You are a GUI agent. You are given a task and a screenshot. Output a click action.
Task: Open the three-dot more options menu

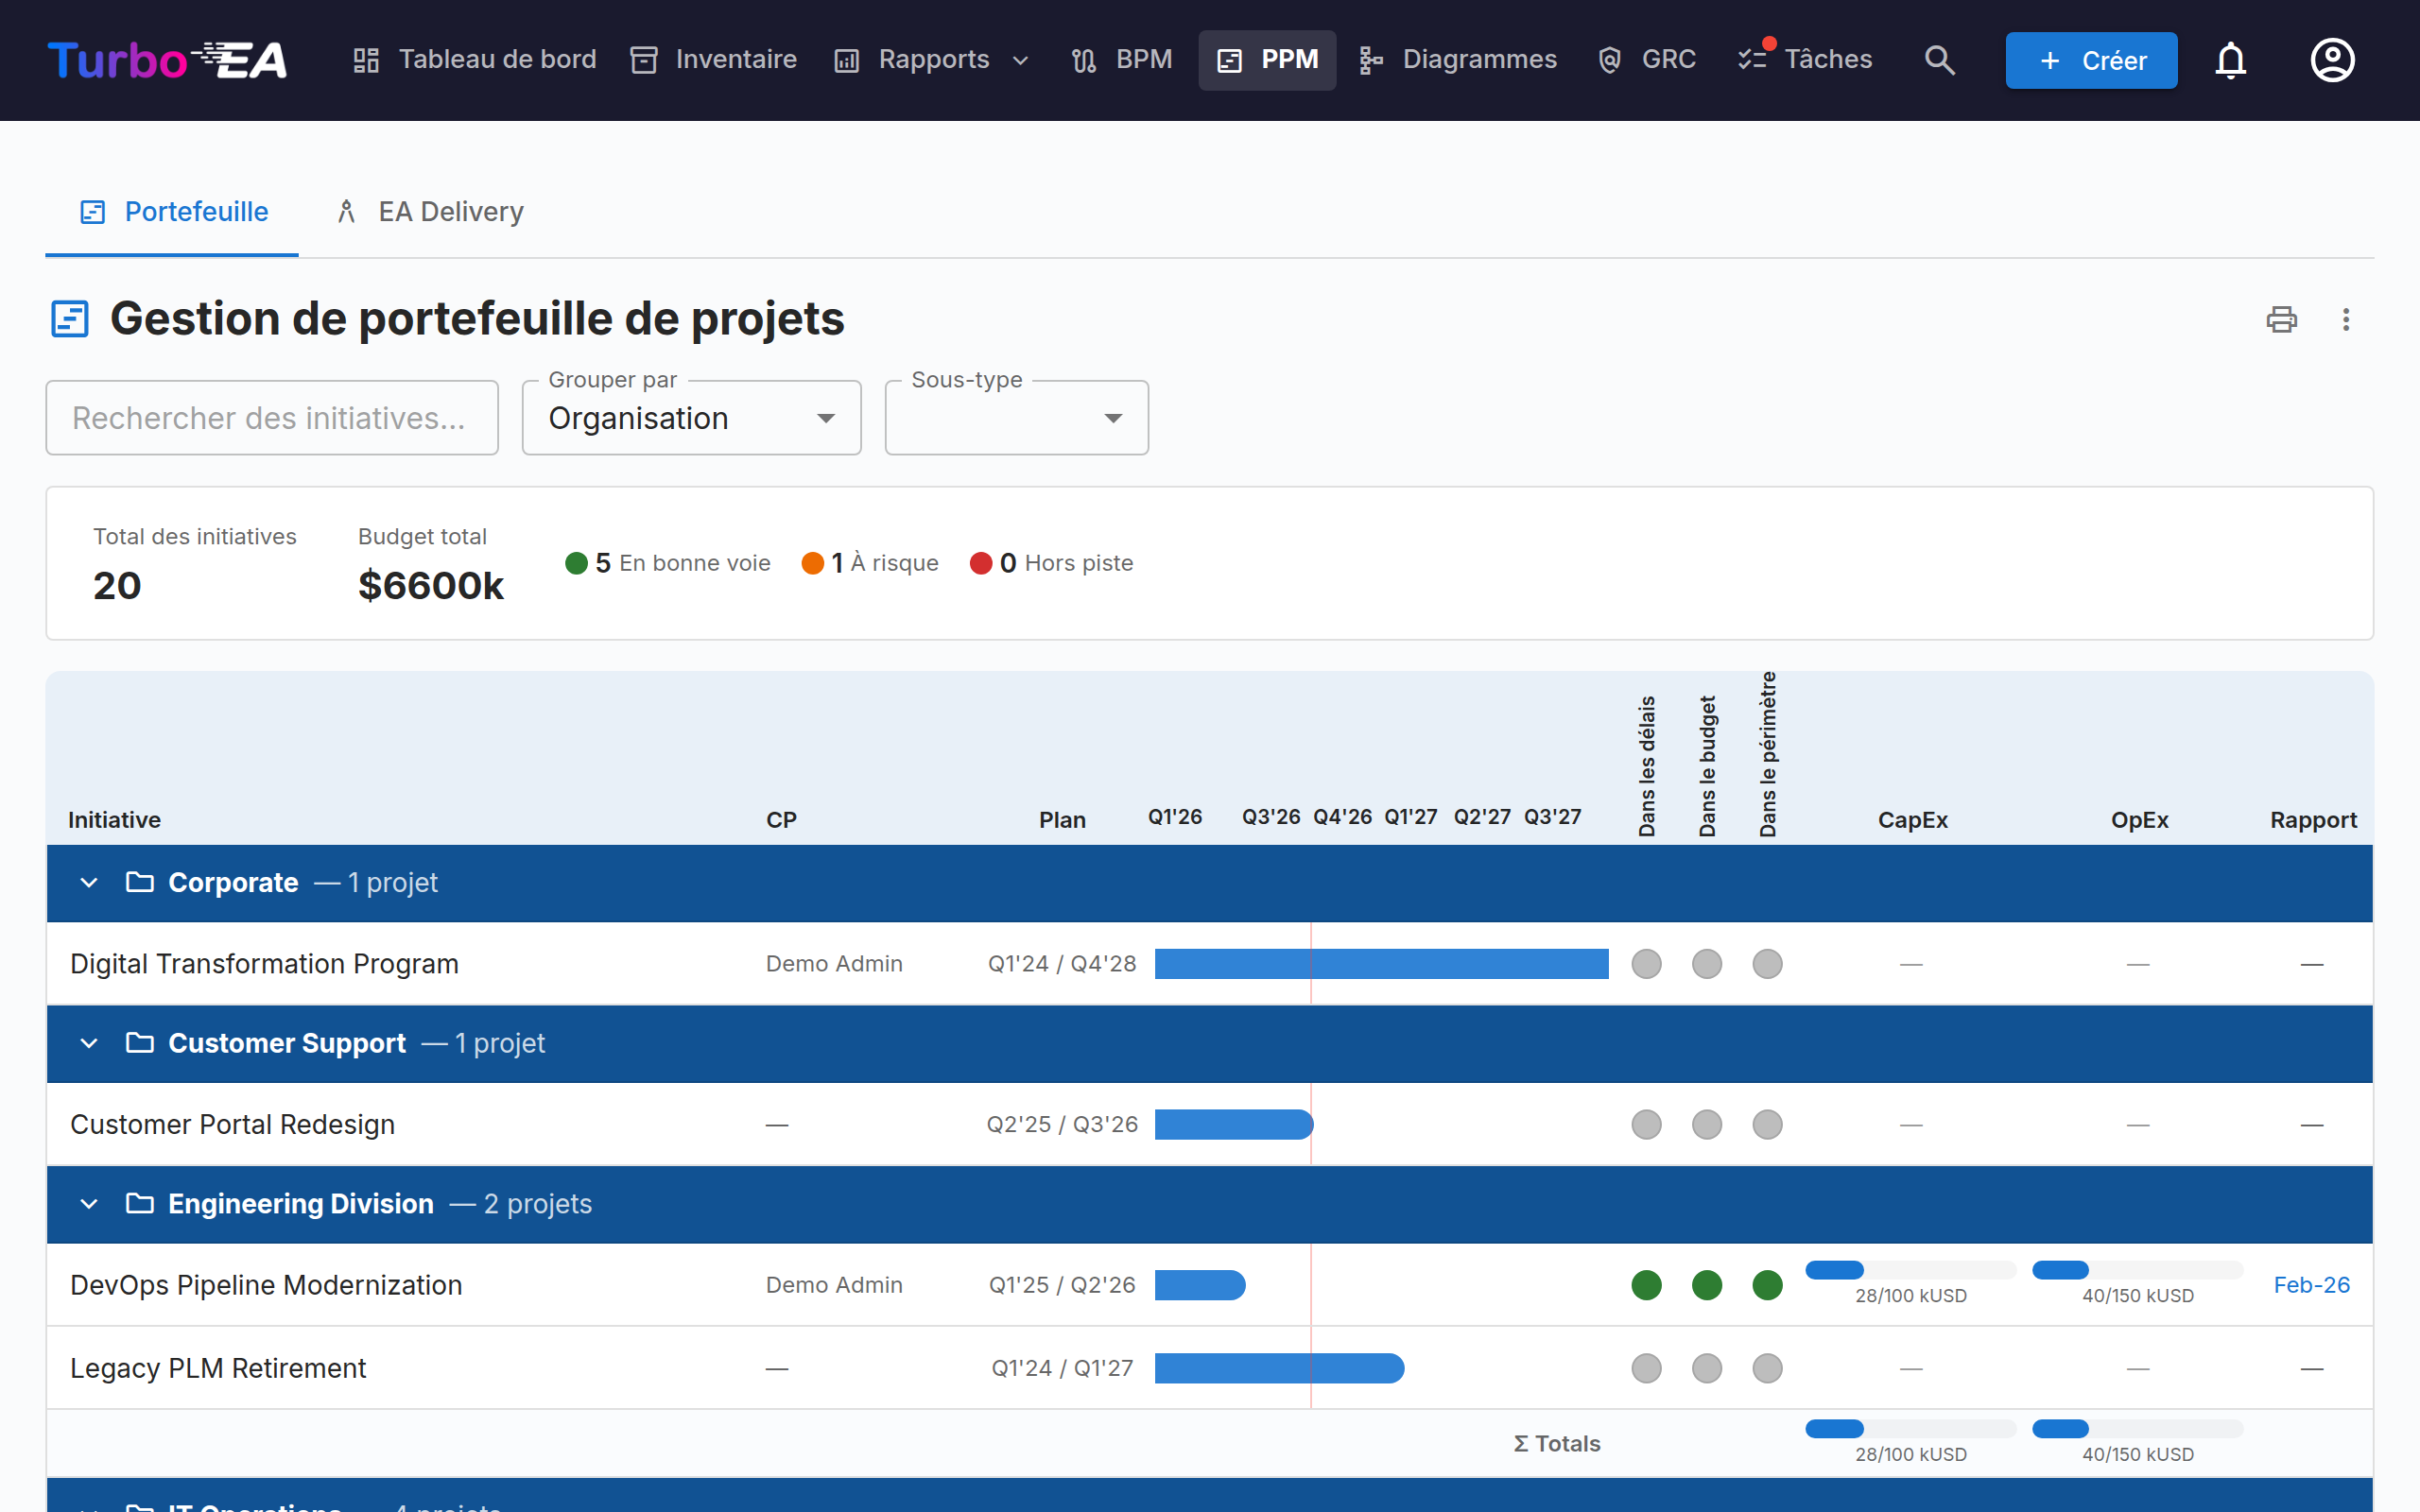(x=2345, y=320)
